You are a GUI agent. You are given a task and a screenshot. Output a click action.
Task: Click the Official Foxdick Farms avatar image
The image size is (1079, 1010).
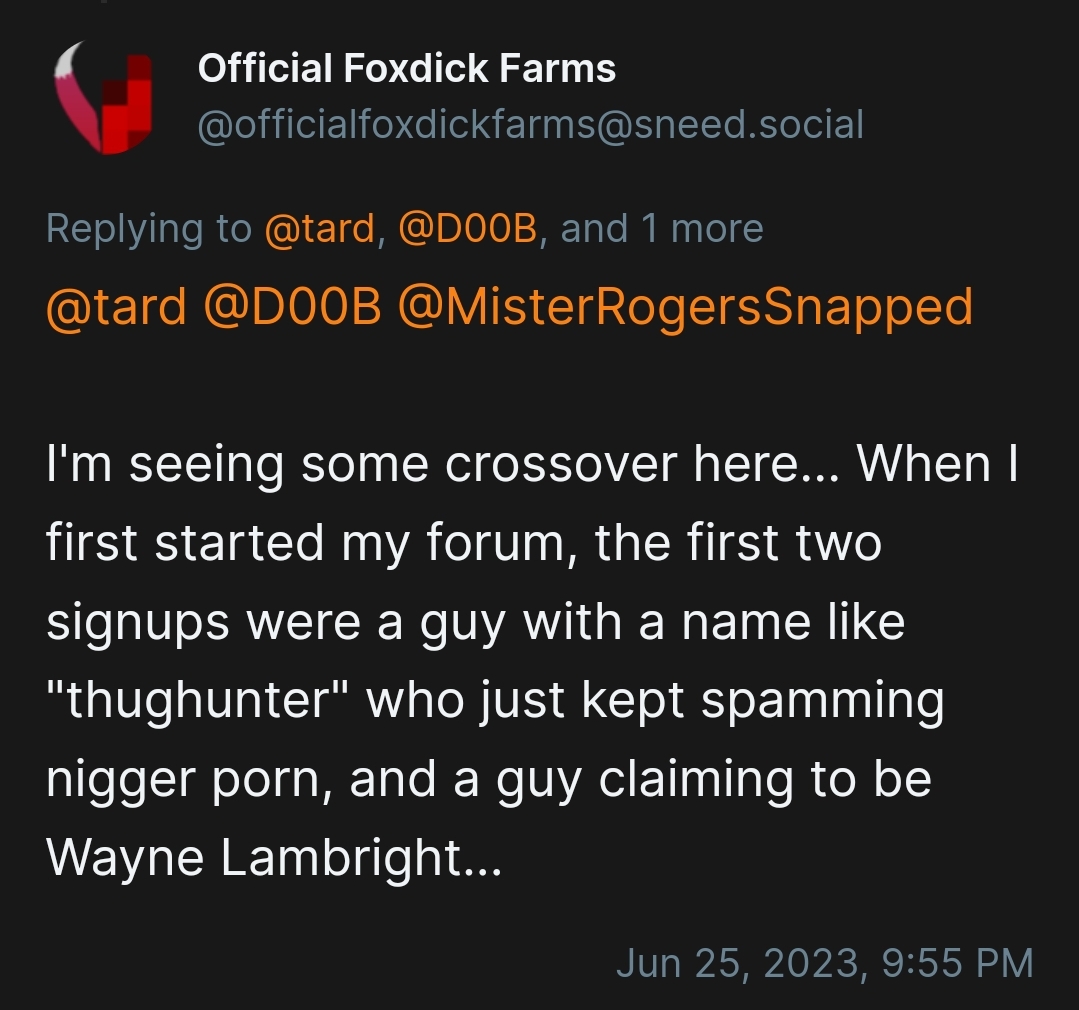pos(104,97)
